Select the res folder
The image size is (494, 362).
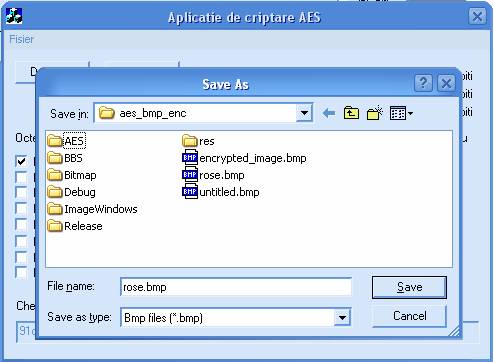198,141
